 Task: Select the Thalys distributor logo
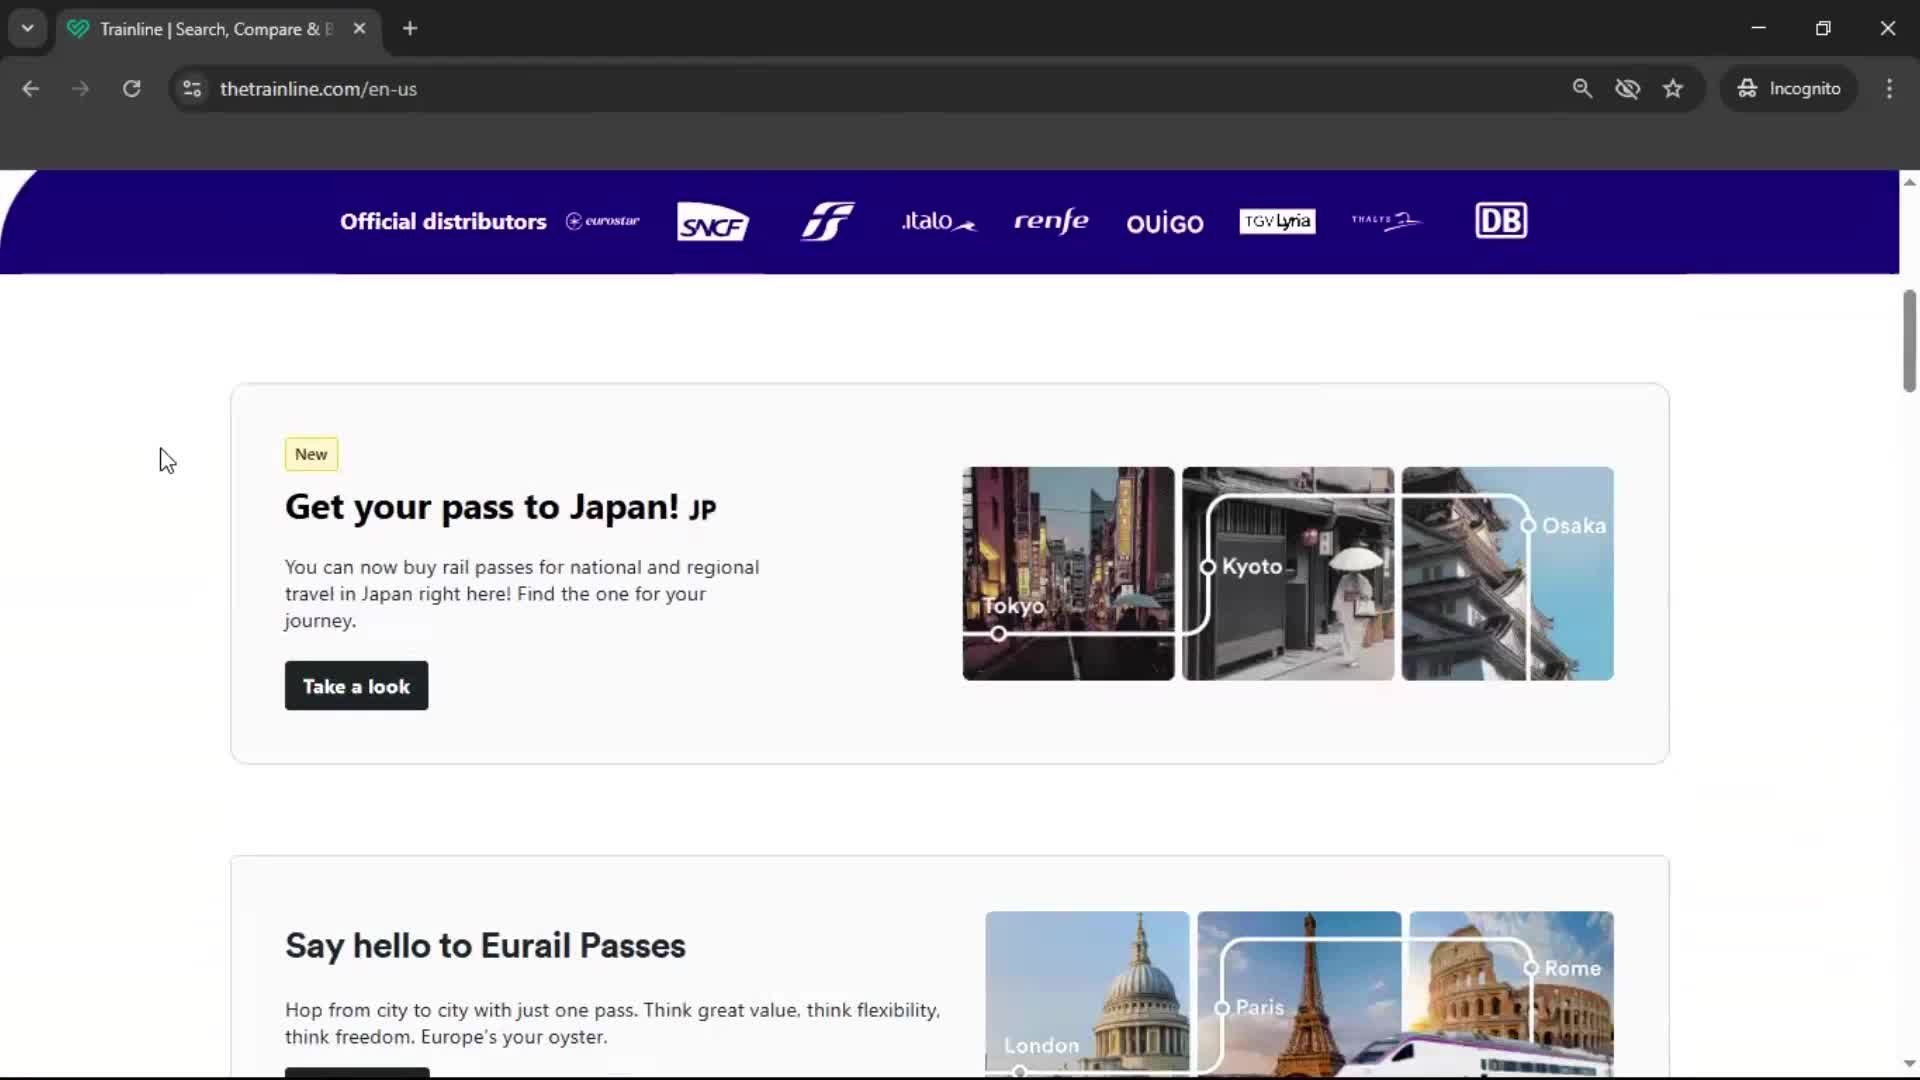(1386, 221)
